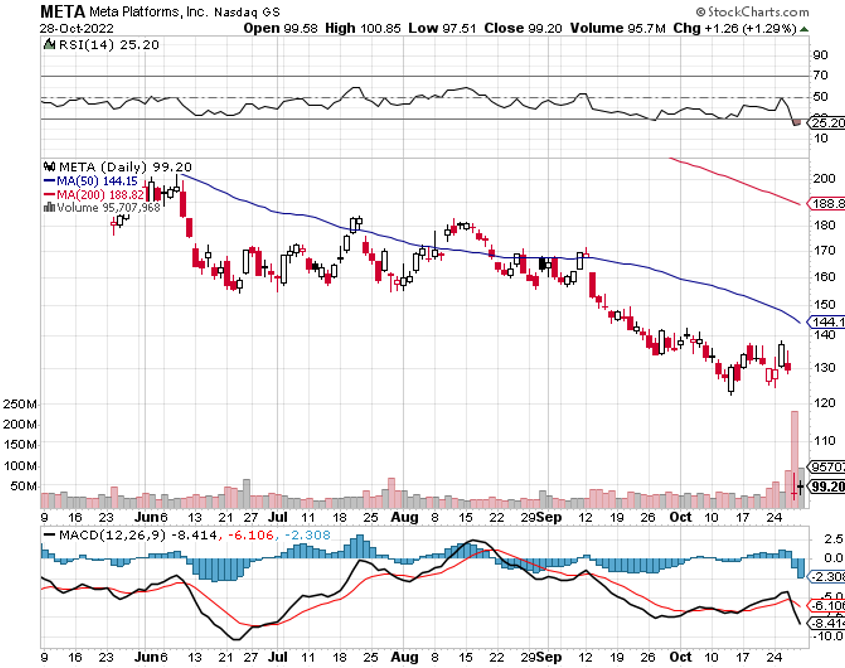The width and height of the screenshot is (845, 668).
Task: Click the 250M volume axis label
Action: click(20, 404)
